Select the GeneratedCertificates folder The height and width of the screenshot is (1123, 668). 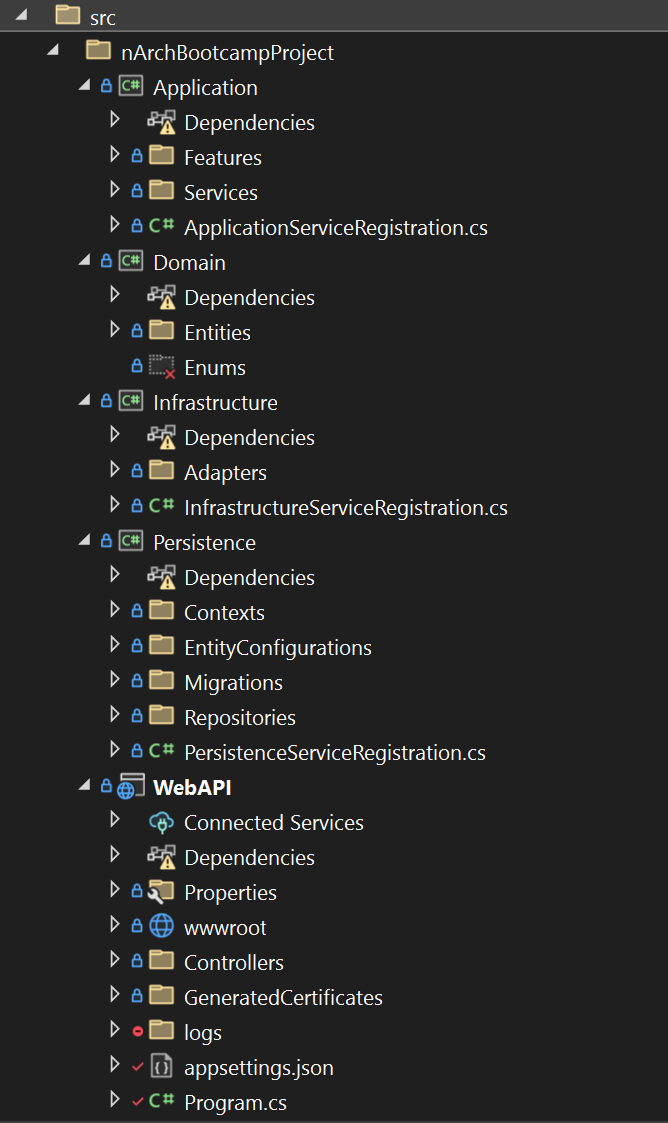coord(284,998)
